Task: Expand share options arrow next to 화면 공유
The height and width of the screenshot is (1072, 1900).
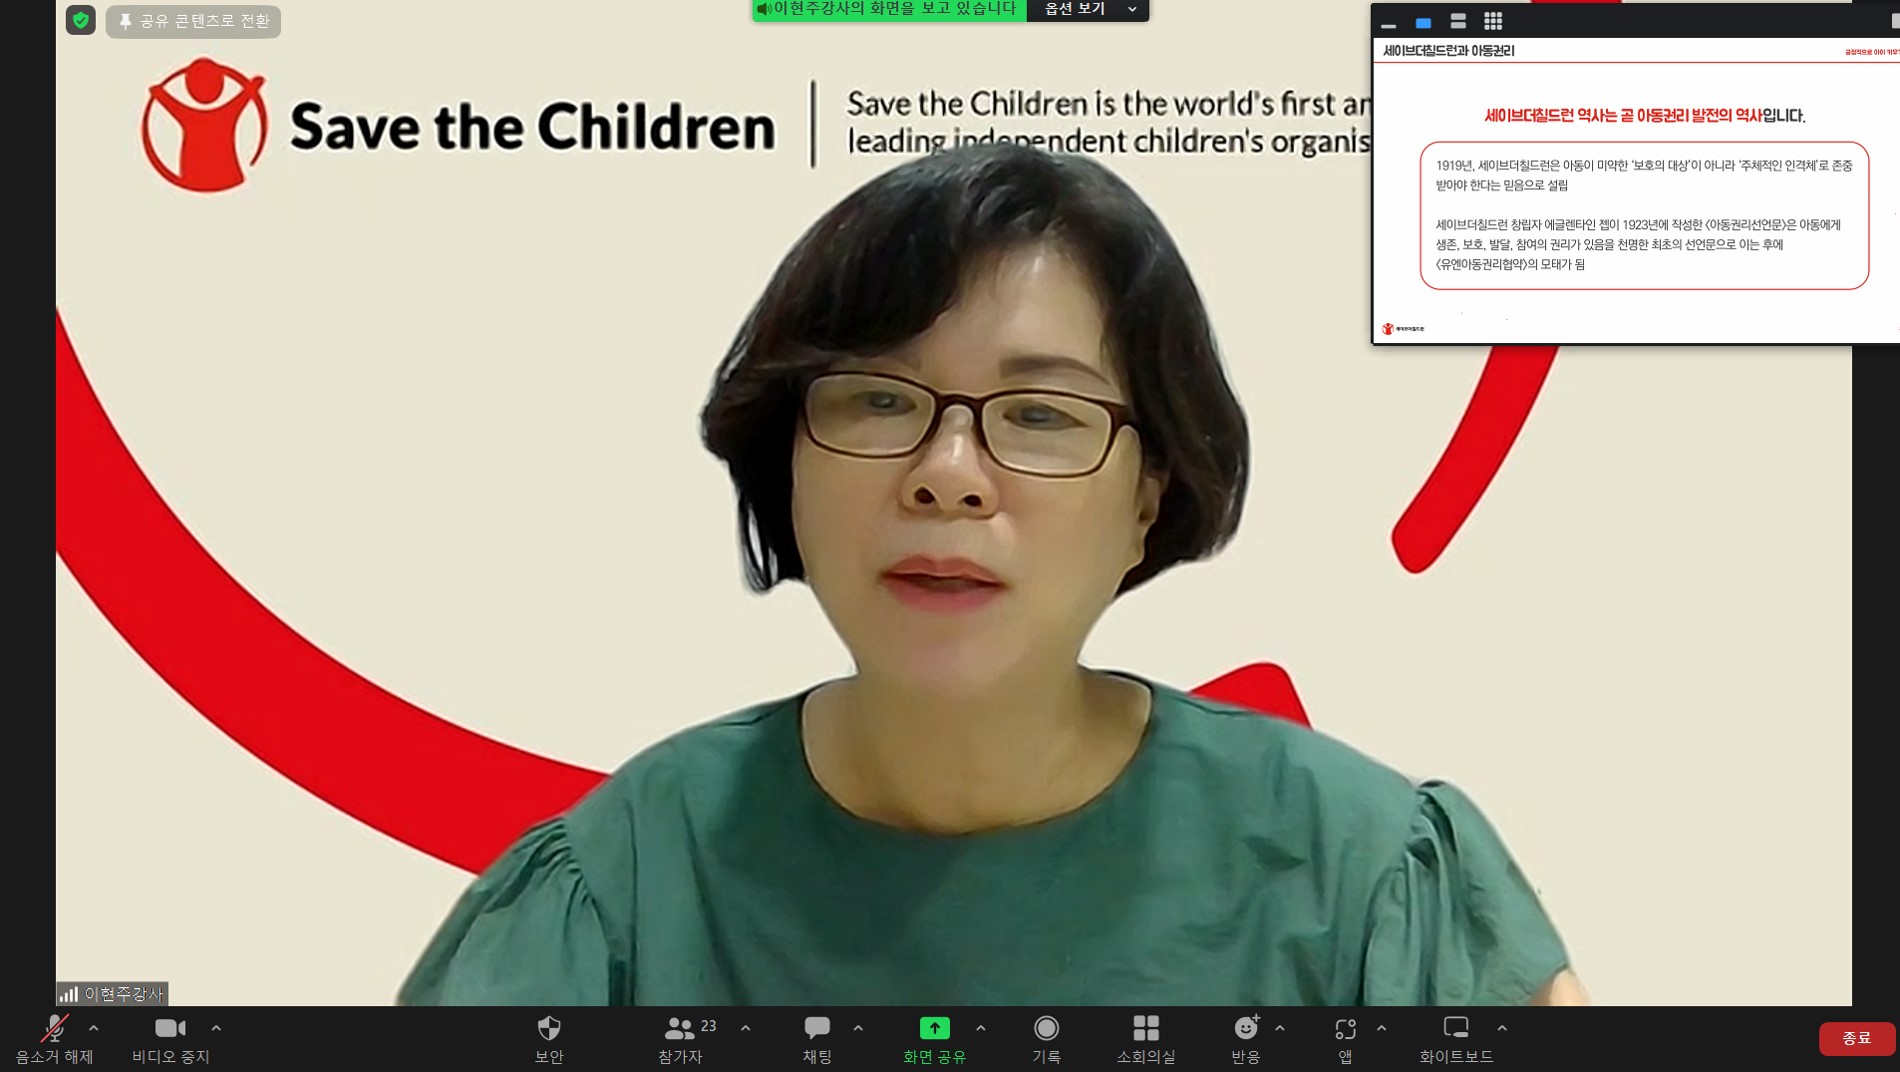Action: 981,1028
